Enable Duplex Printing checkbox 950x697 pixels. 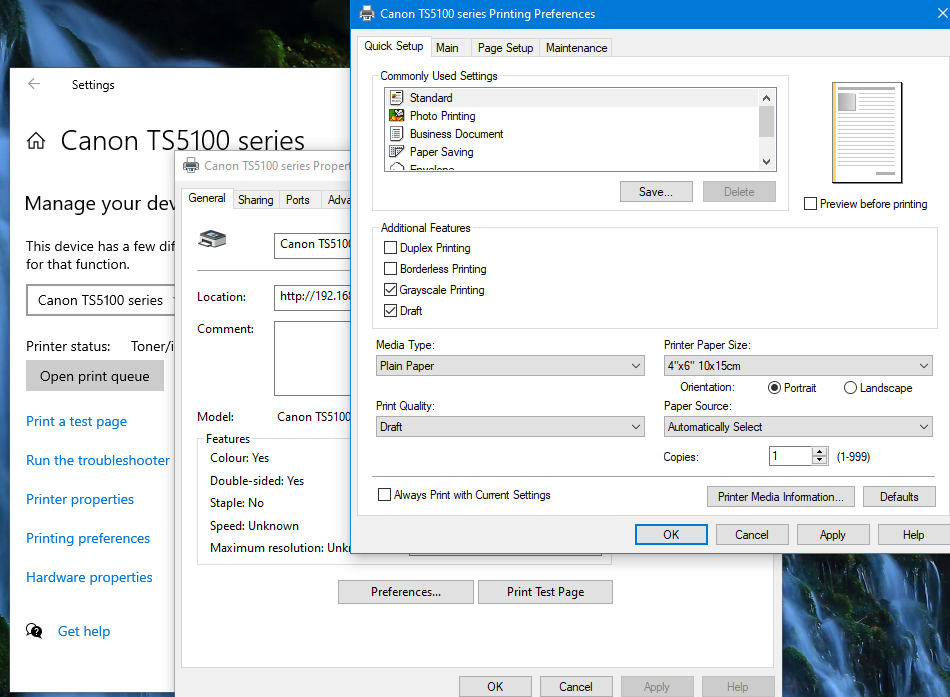click(391, 248)
